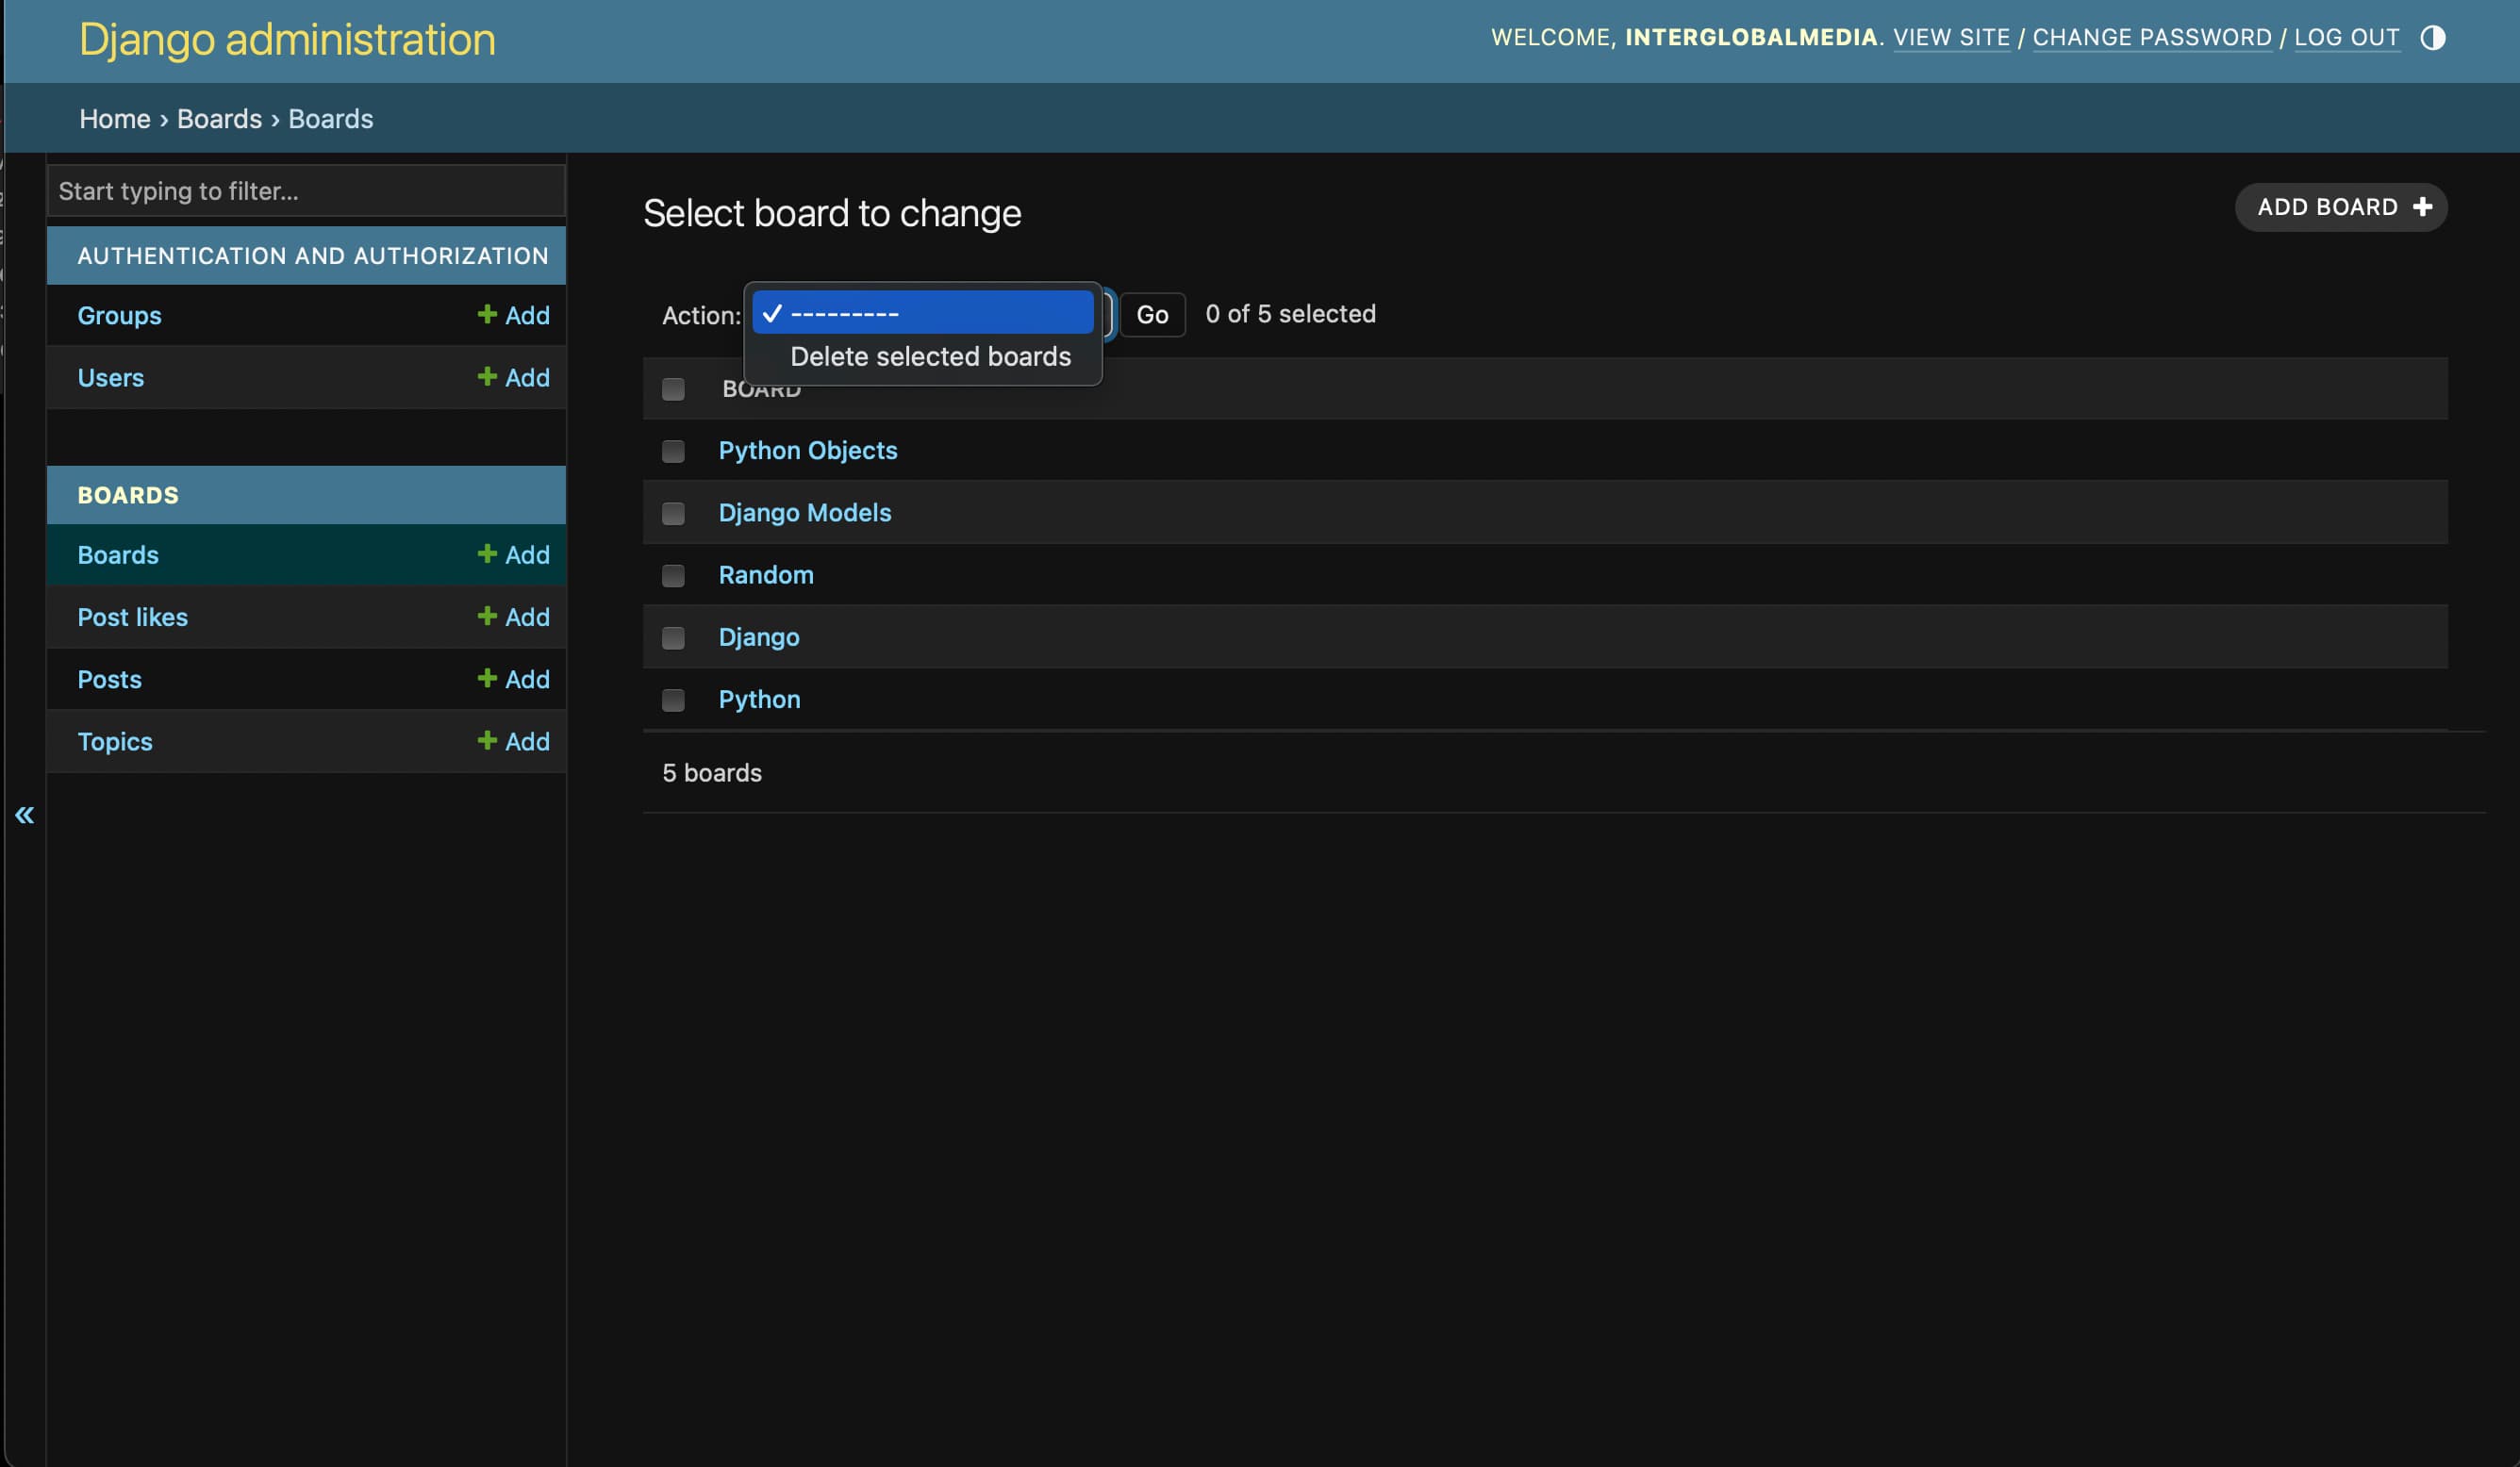Tick the checkbox for Python Objects
This screenshot has width=2520, height=1467.
click(x=673, y=451)
